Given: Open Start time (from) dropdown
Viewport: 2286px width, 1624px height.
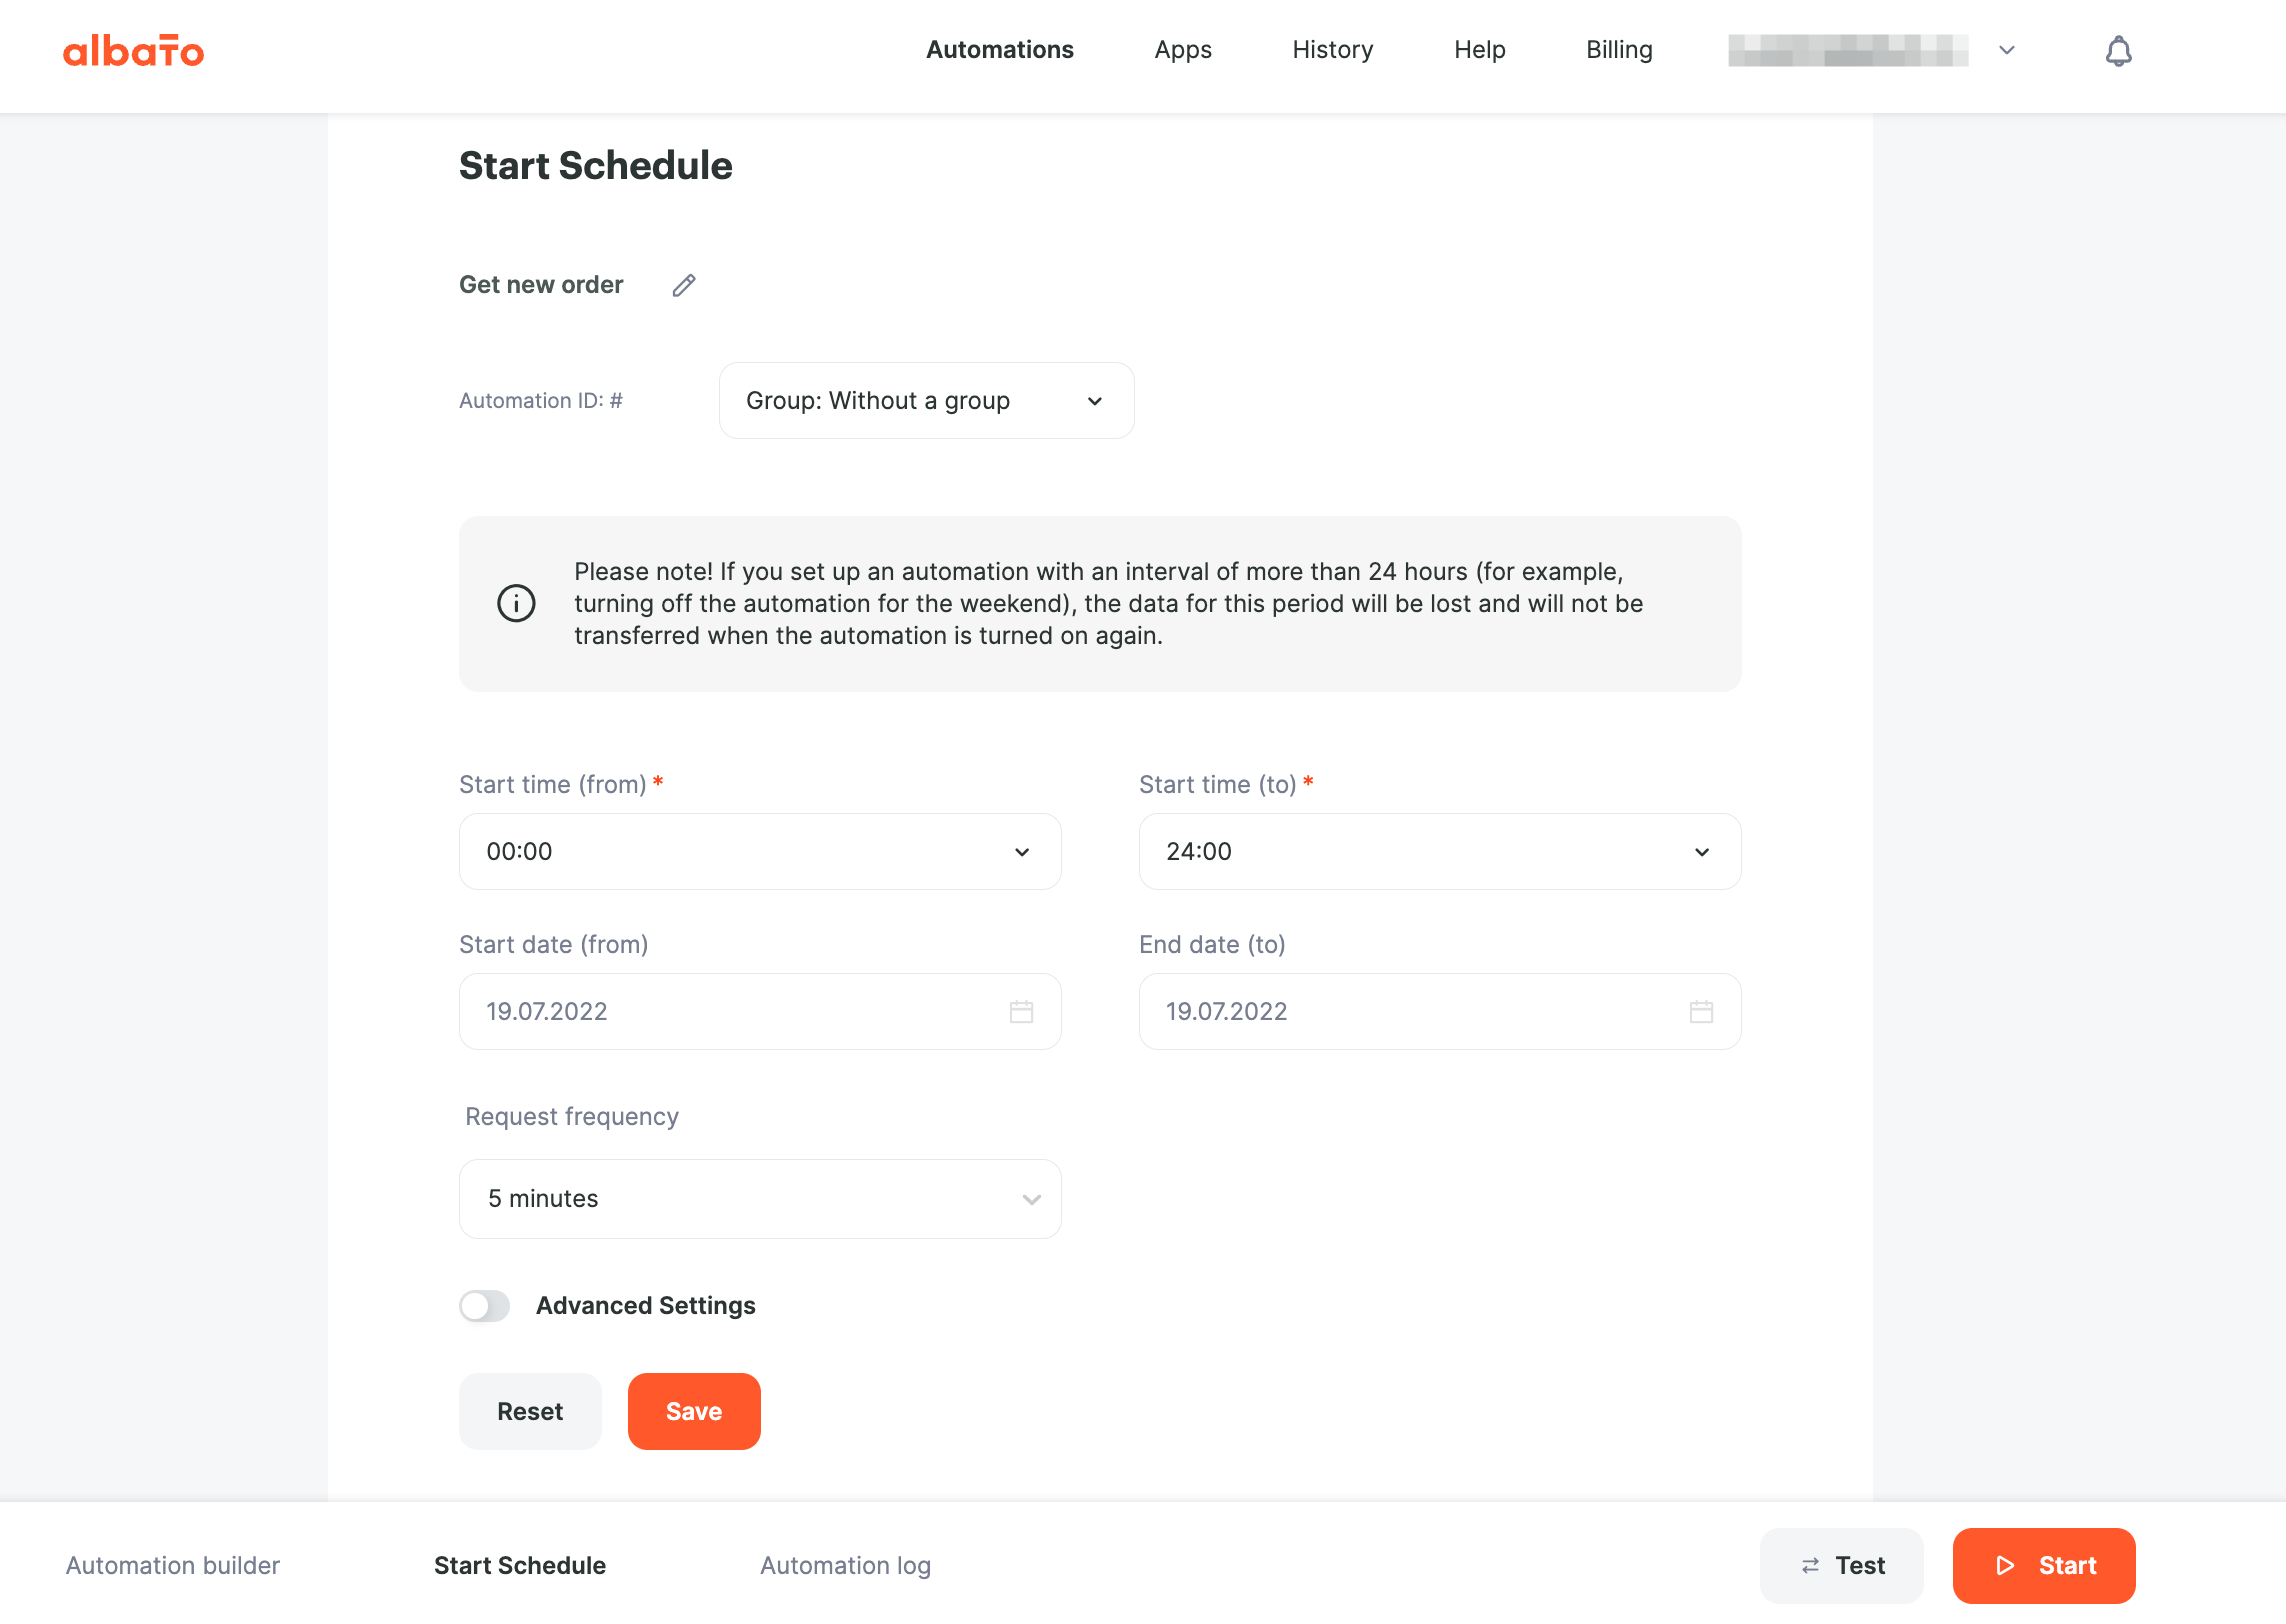Looking at the screenshot, I should coord(760,852).
